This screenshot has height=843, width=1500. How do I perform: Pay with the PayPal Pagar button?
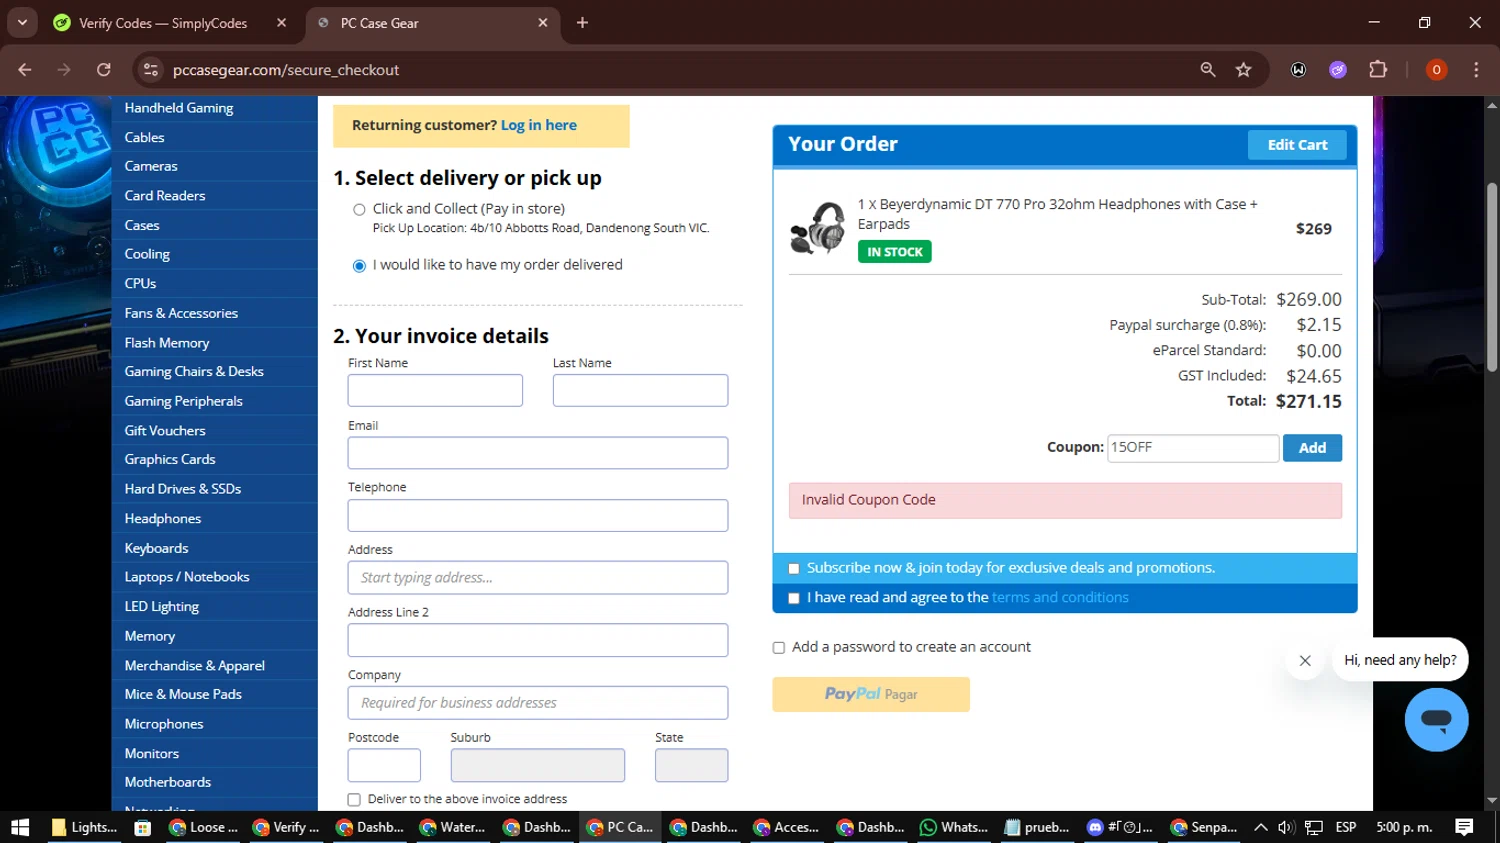[871, 694]
